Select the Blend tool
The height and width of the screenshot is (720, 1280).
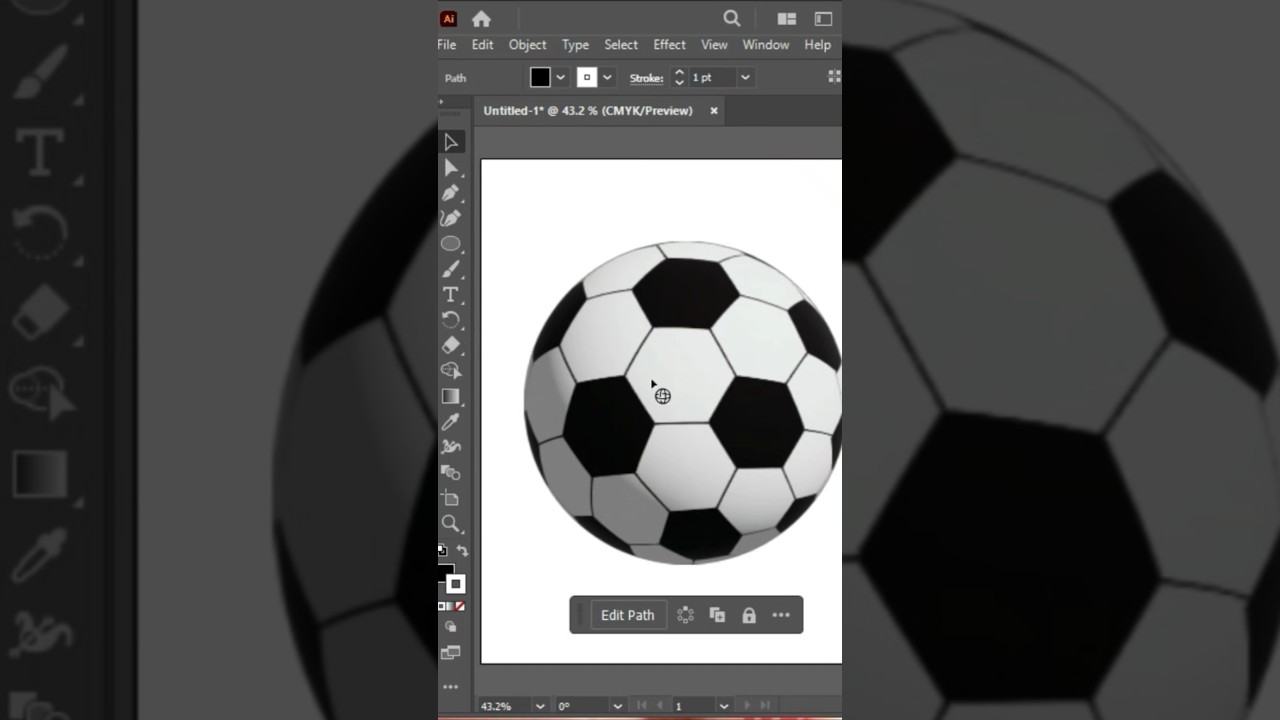[451, 473]
